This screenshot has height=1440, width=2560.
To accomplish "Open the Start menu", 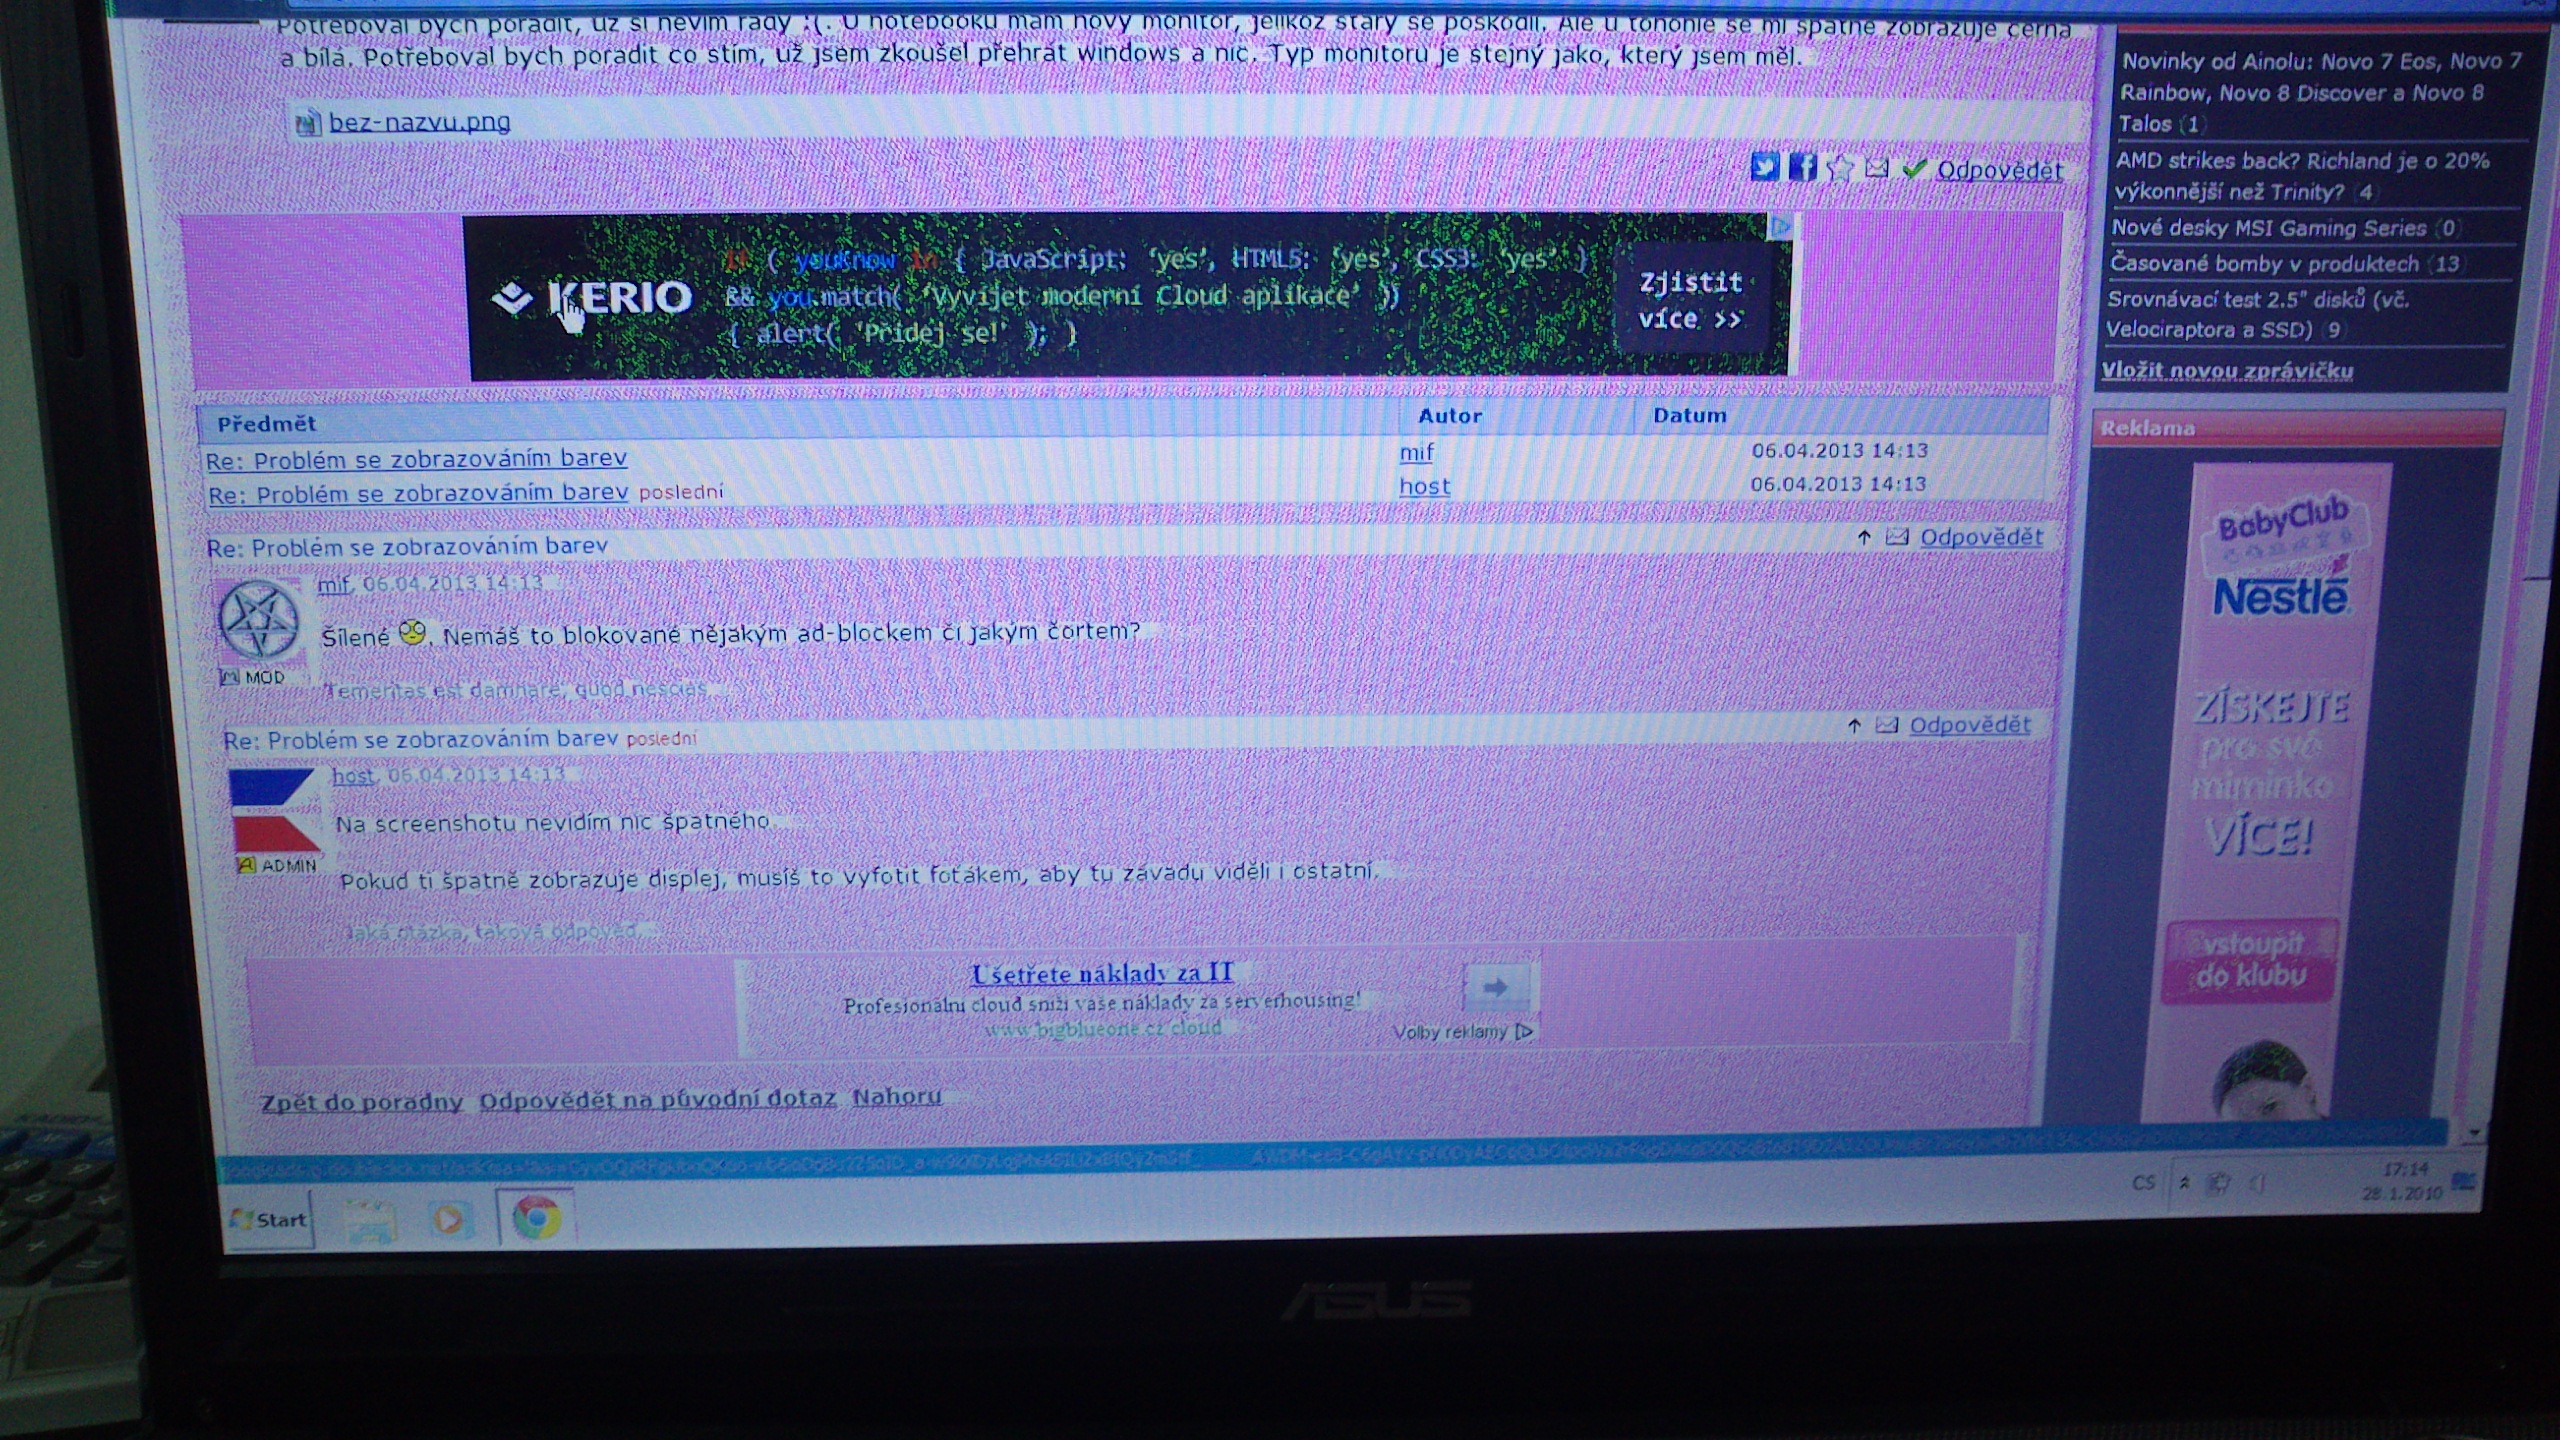I will tap(269, 1219).
